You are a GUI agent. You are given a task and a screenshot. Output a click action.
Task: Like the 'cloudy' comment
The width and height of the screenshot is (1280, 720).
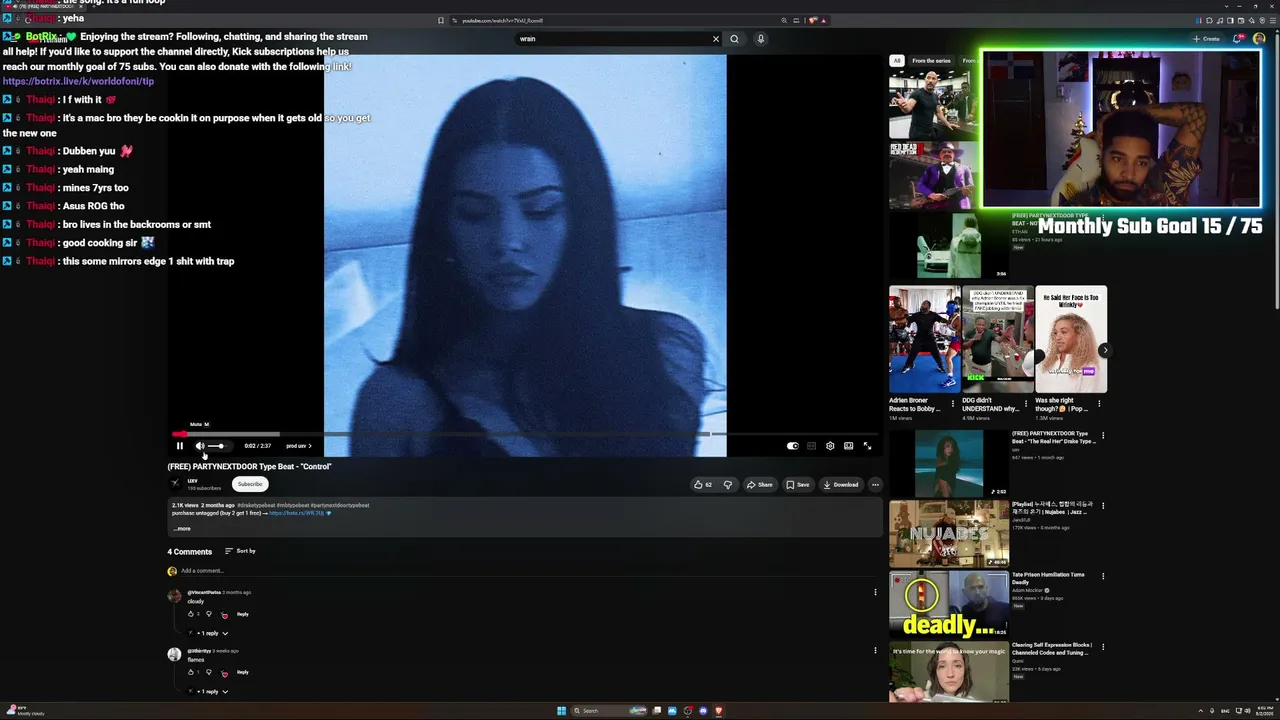pyautogui.click(x=191, y=614)
